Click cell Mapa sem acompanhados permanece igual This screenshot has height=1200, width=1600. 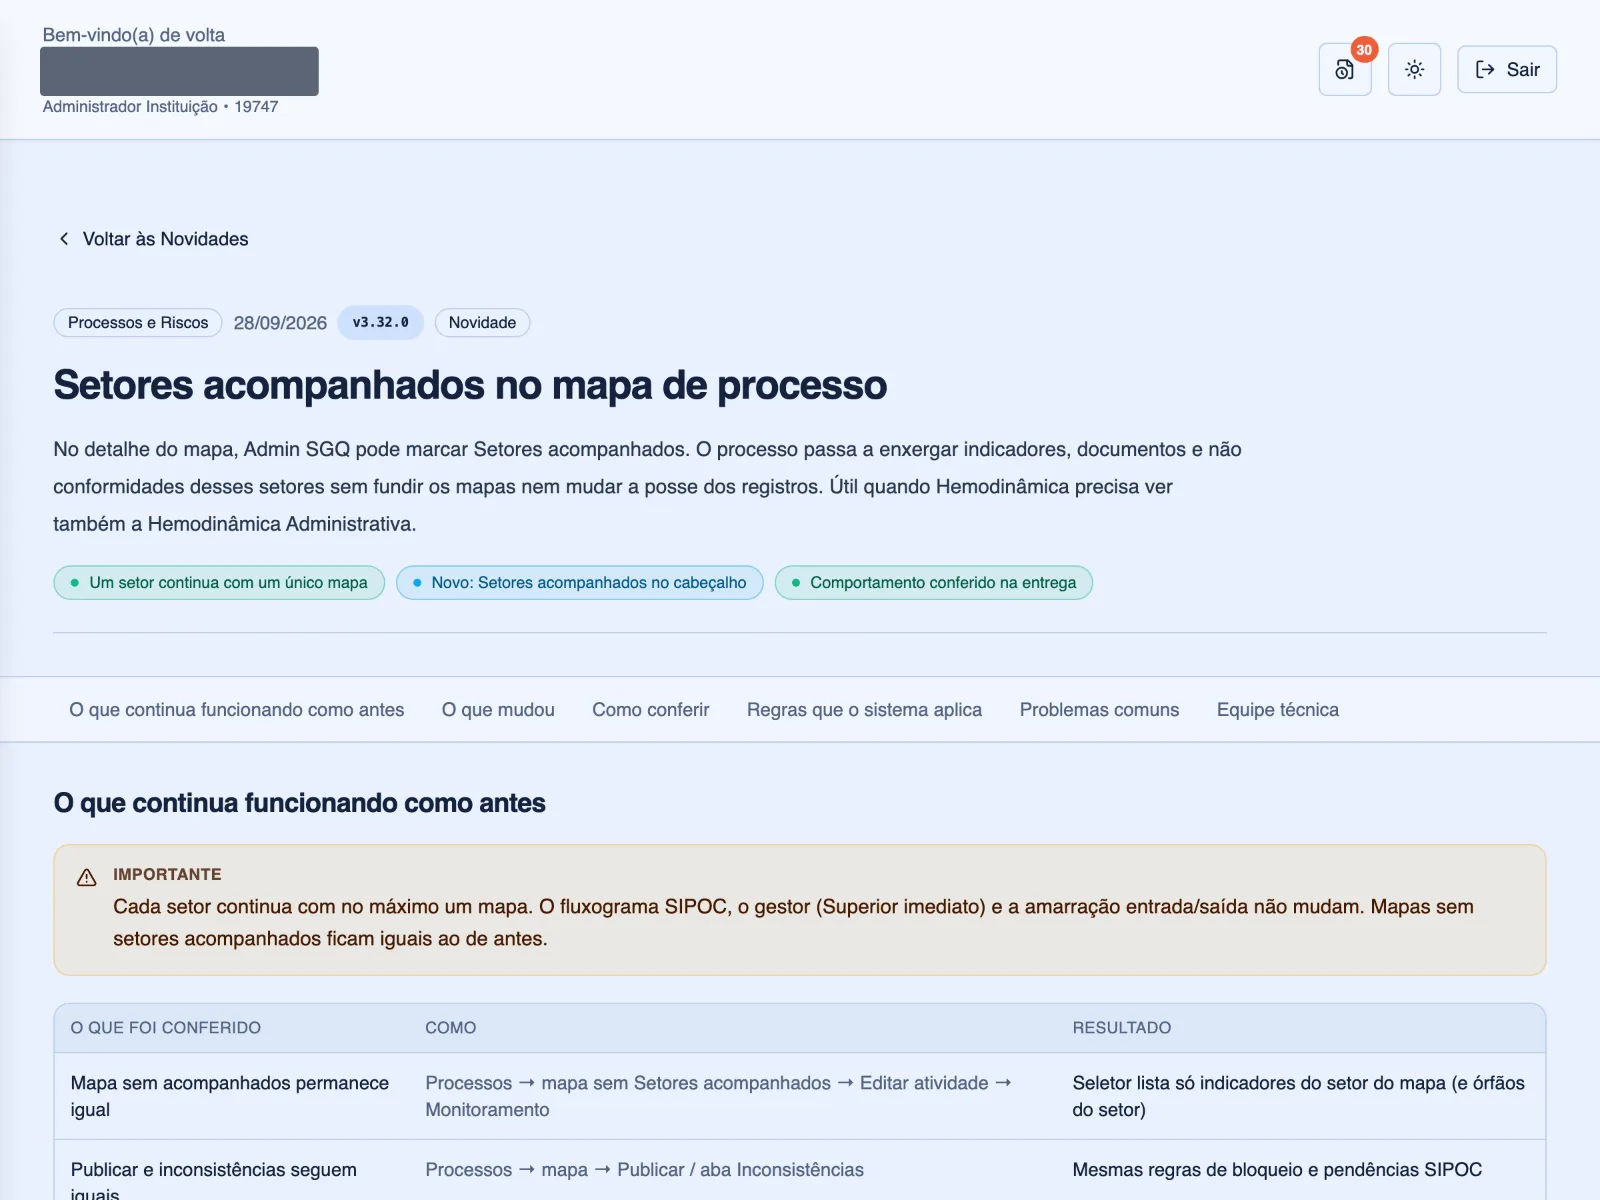click(230, 1096)
